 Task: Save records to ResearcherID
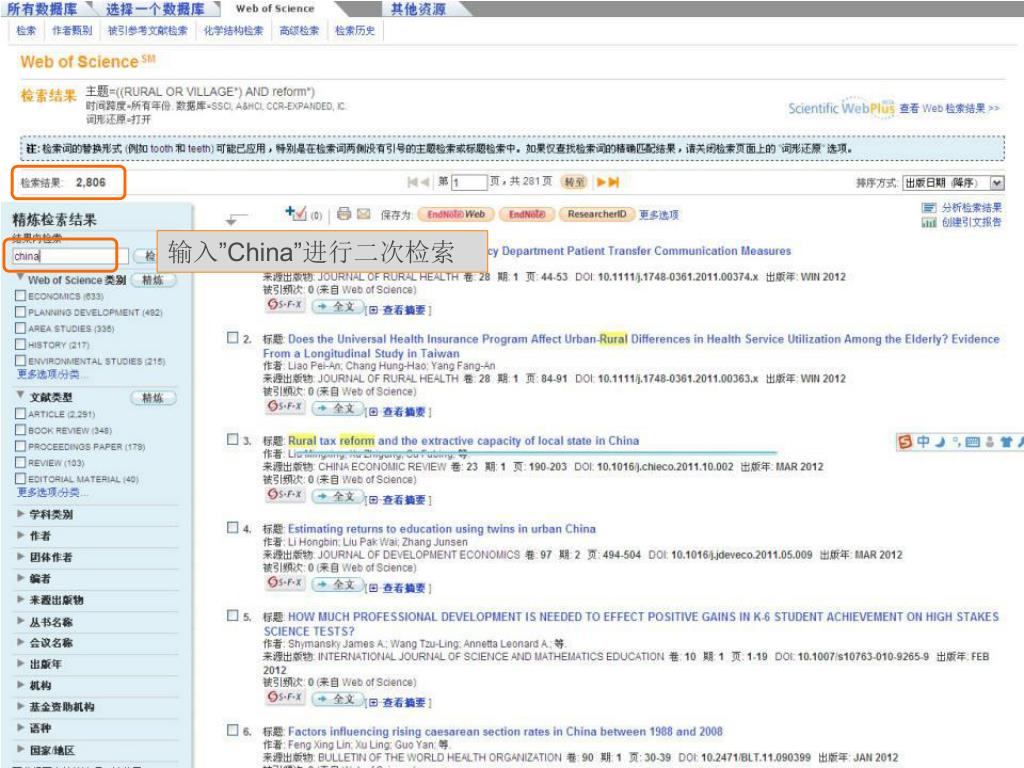(597, 214)
